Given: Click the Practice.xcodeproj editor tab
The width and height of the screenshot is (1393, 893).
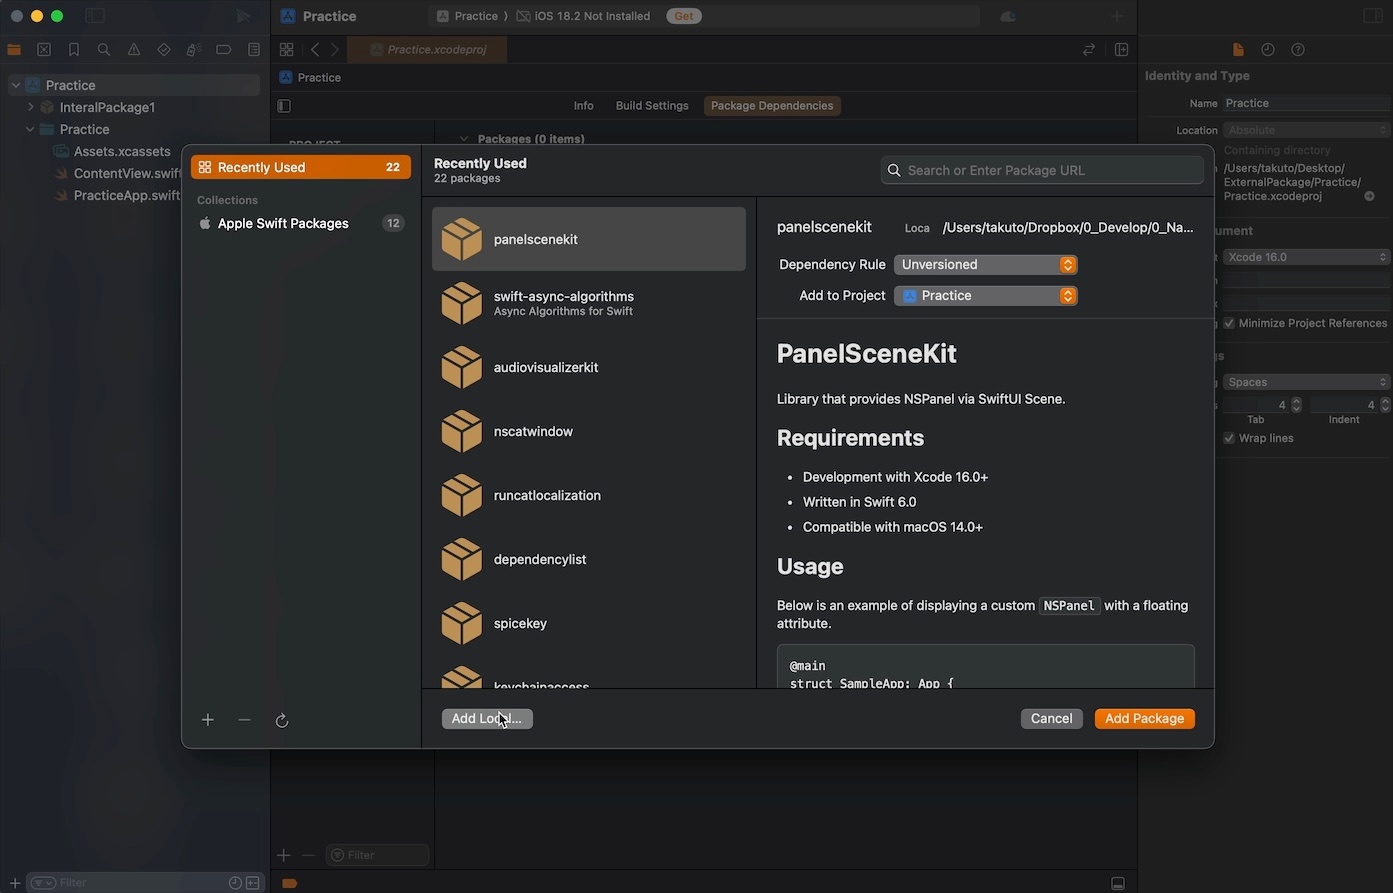Looking at the screenshot, I should pos(427,49).
